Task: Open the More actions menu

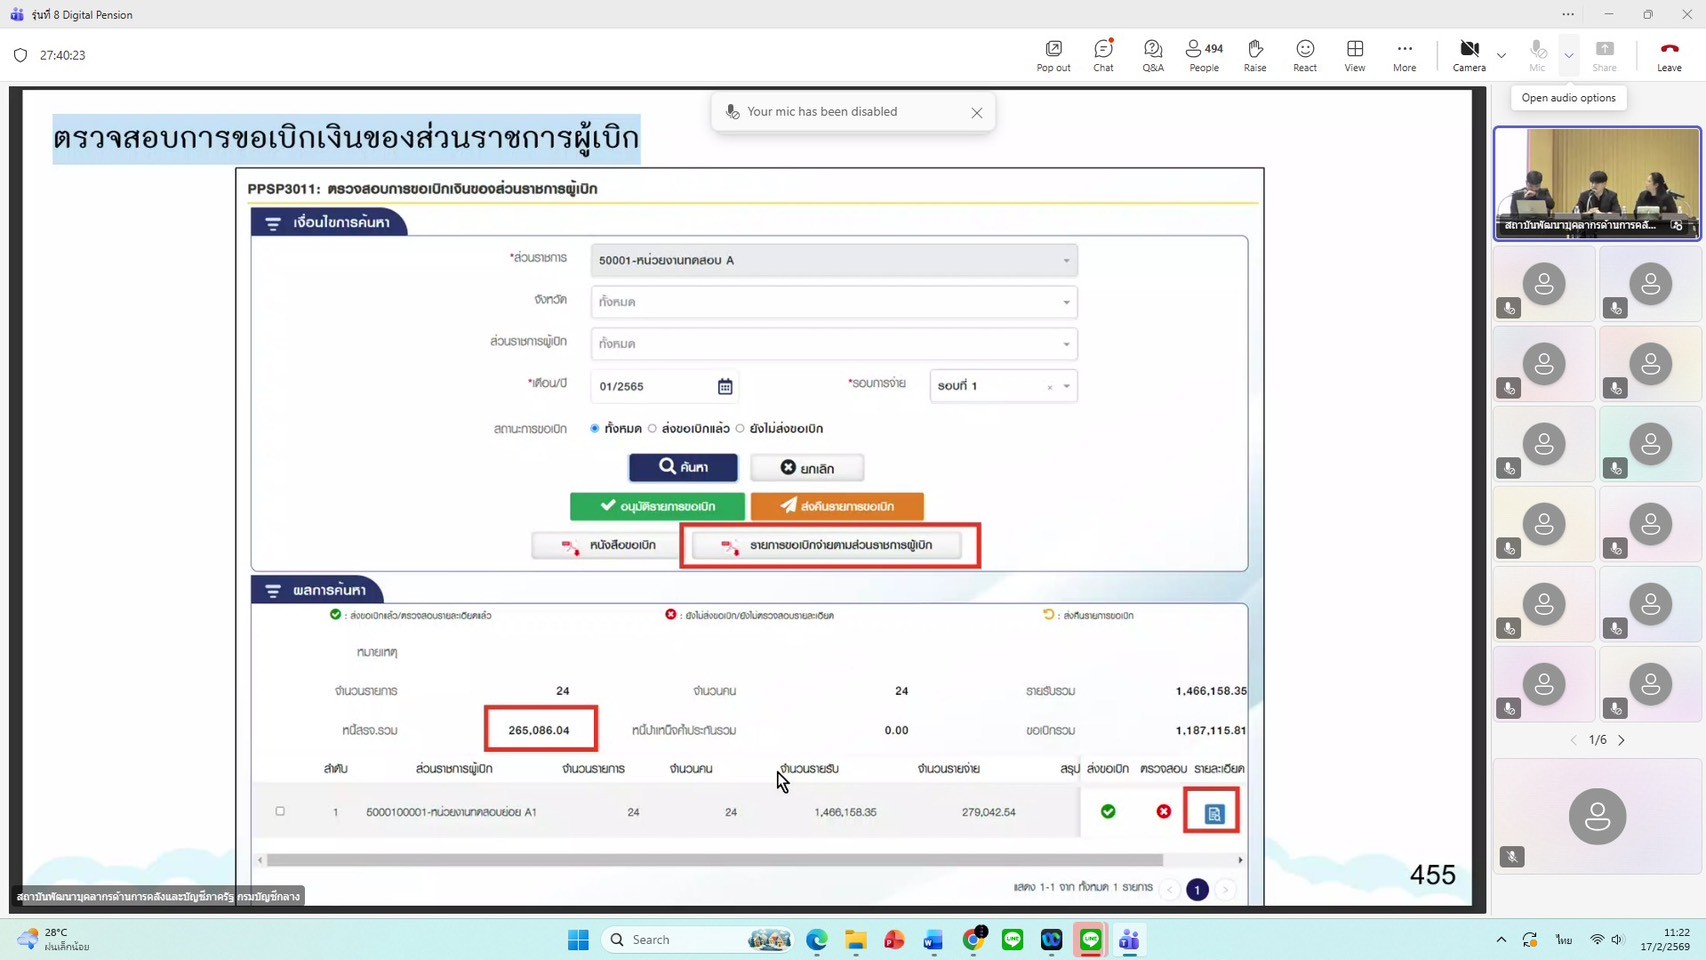Action: pyautogui.click(x=1404, y=55)
